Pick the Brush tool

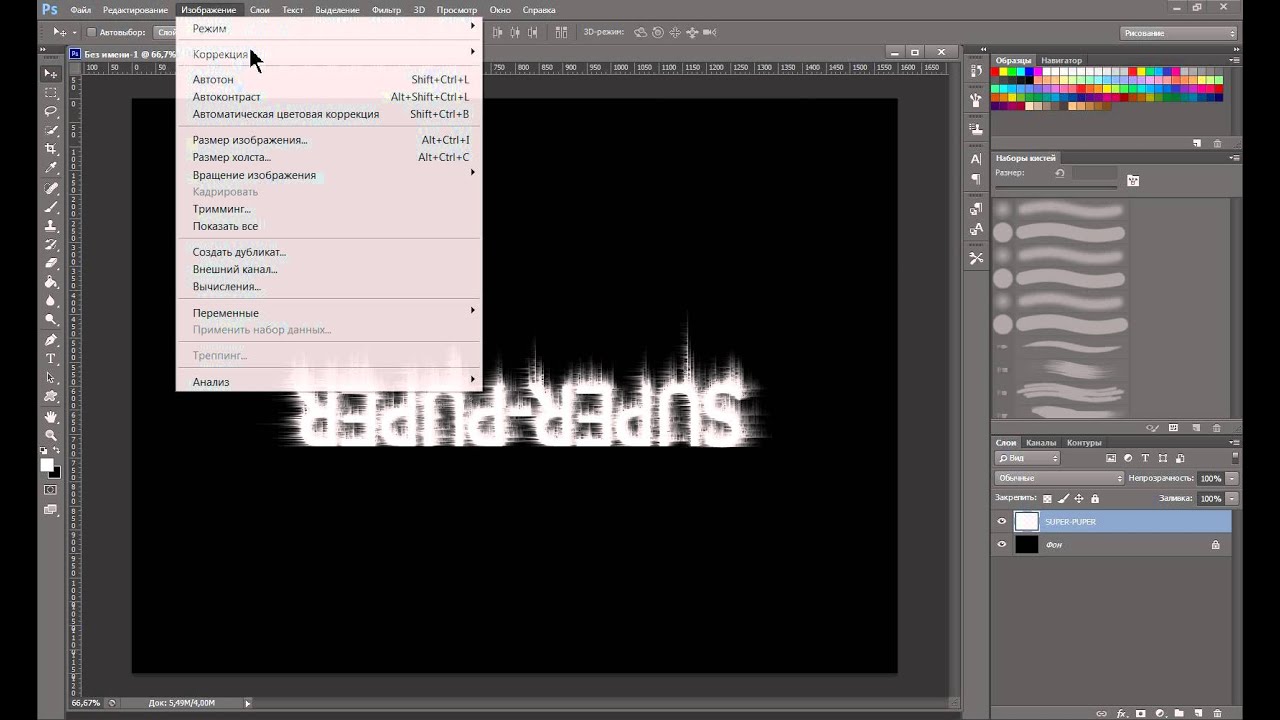[x=51, y=207]
